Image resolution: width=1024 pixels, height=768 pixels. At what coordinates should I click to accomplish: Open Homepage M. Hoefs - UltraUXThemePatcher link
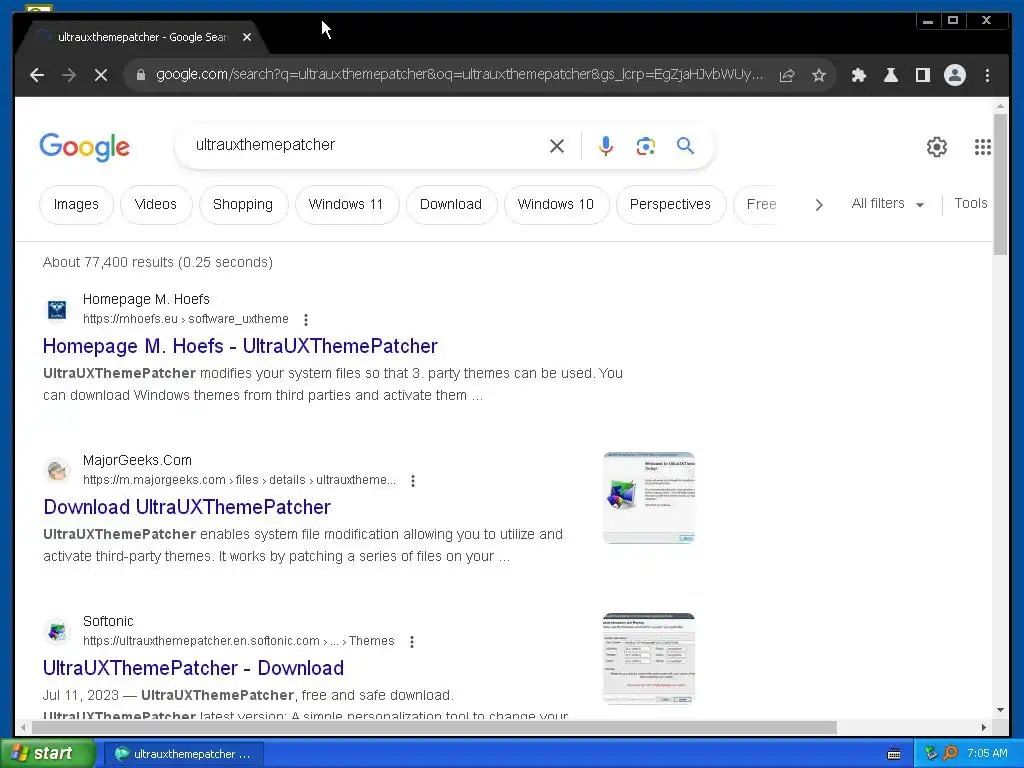(x=240, y=346)
